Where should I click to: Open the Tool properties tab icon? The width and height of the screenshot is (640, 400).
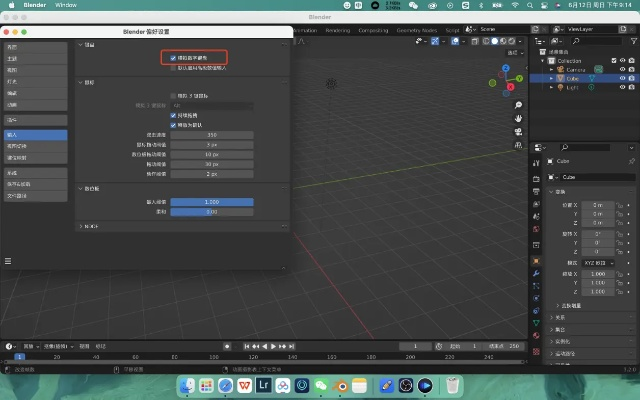536,161
